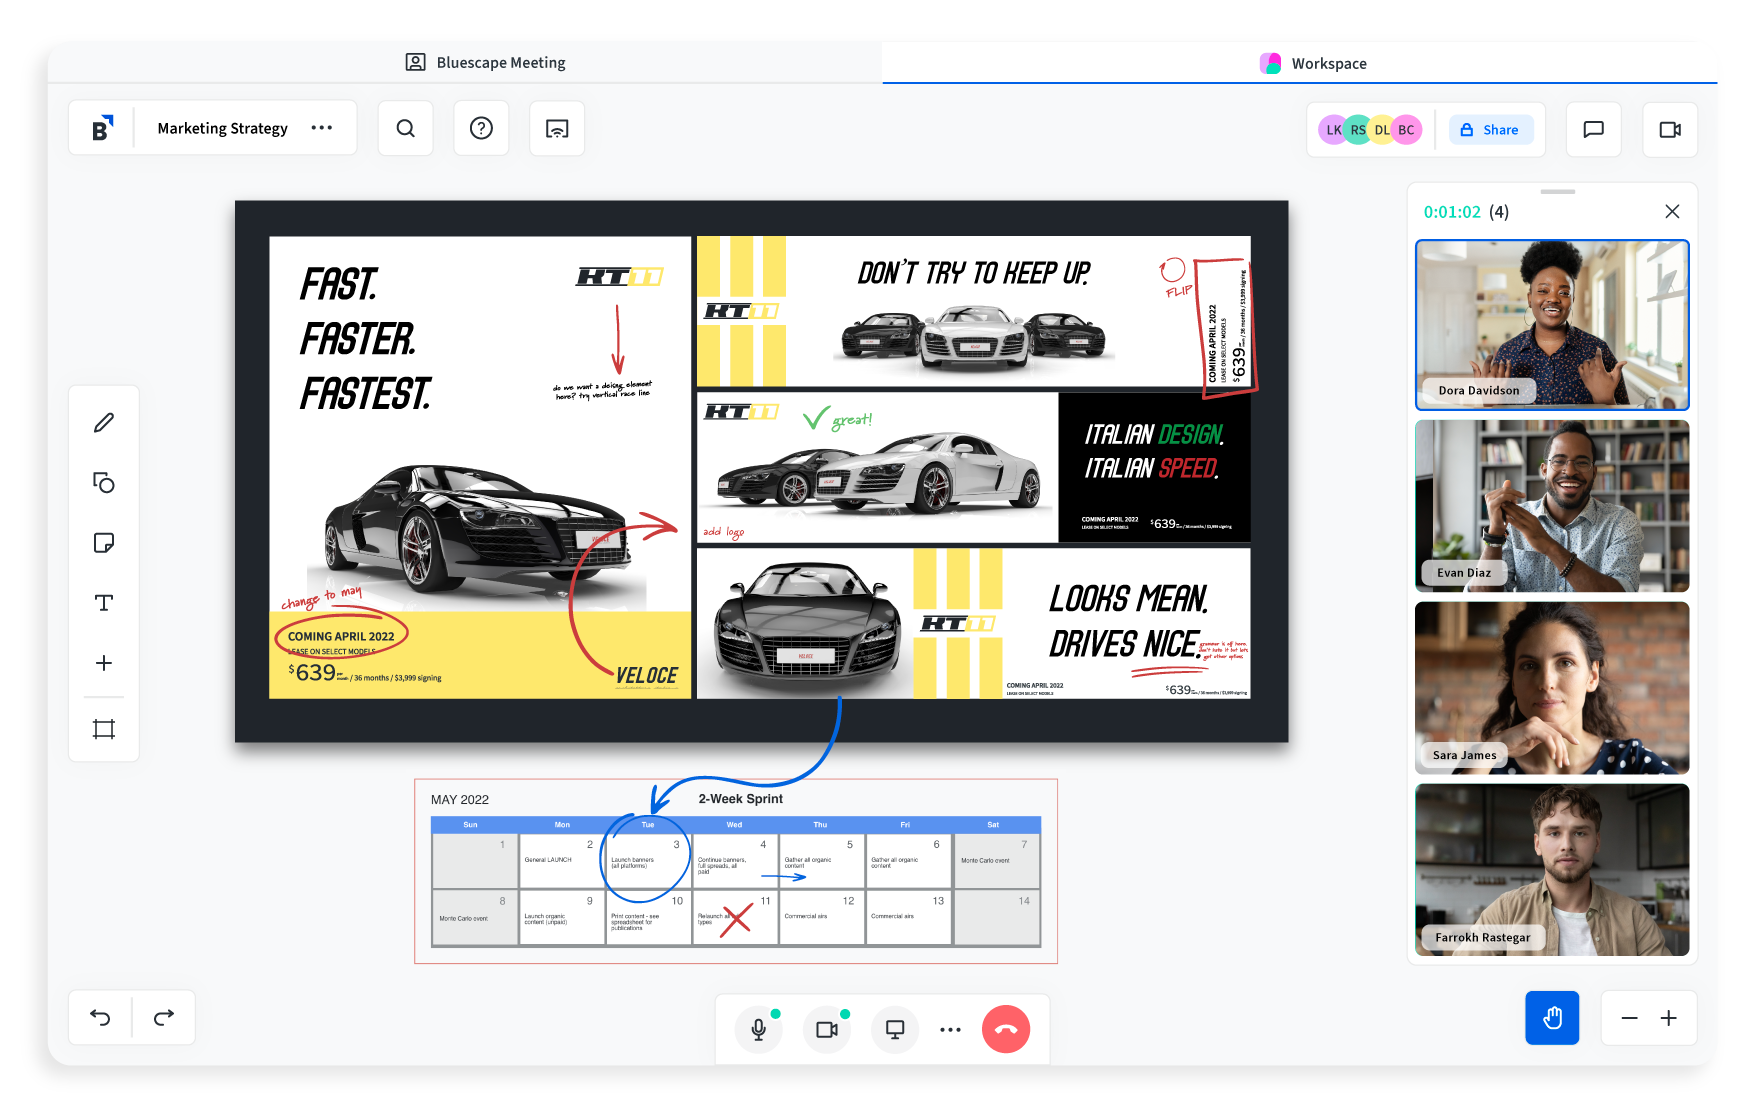The image size is (1764, 1106).
Task: Select the Shapes tool in sidebar
Action: tap(104, 483)
